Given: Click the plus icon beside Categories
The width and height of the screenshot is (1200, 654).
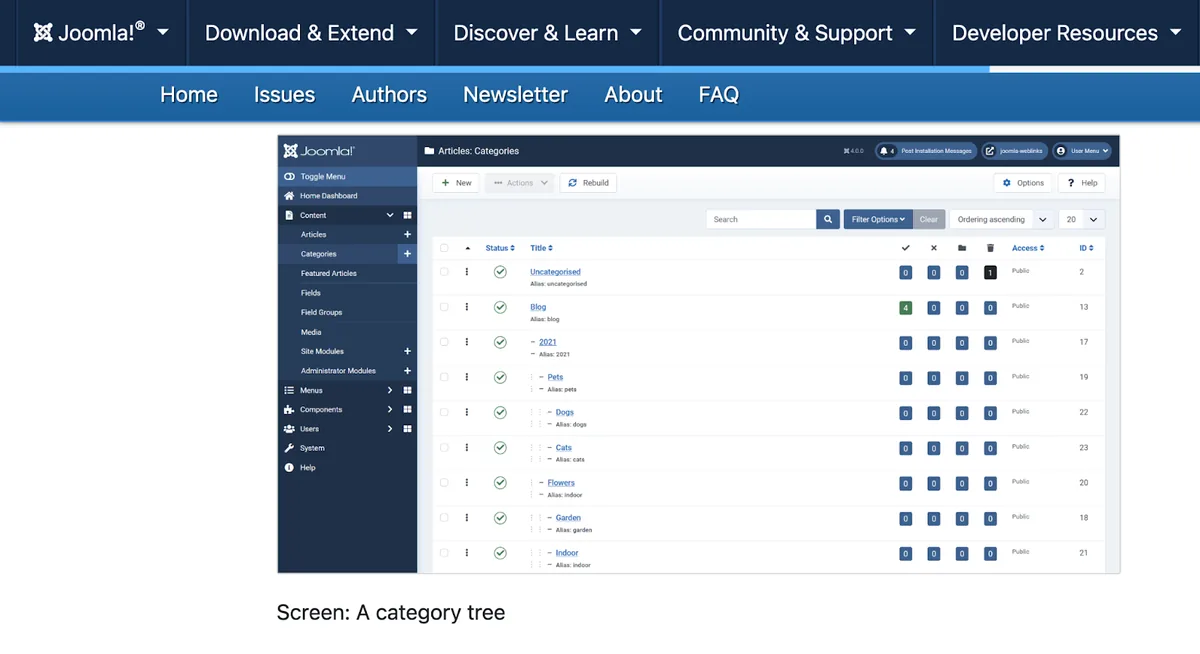Looking at the screenshot, I should (407, 254).
